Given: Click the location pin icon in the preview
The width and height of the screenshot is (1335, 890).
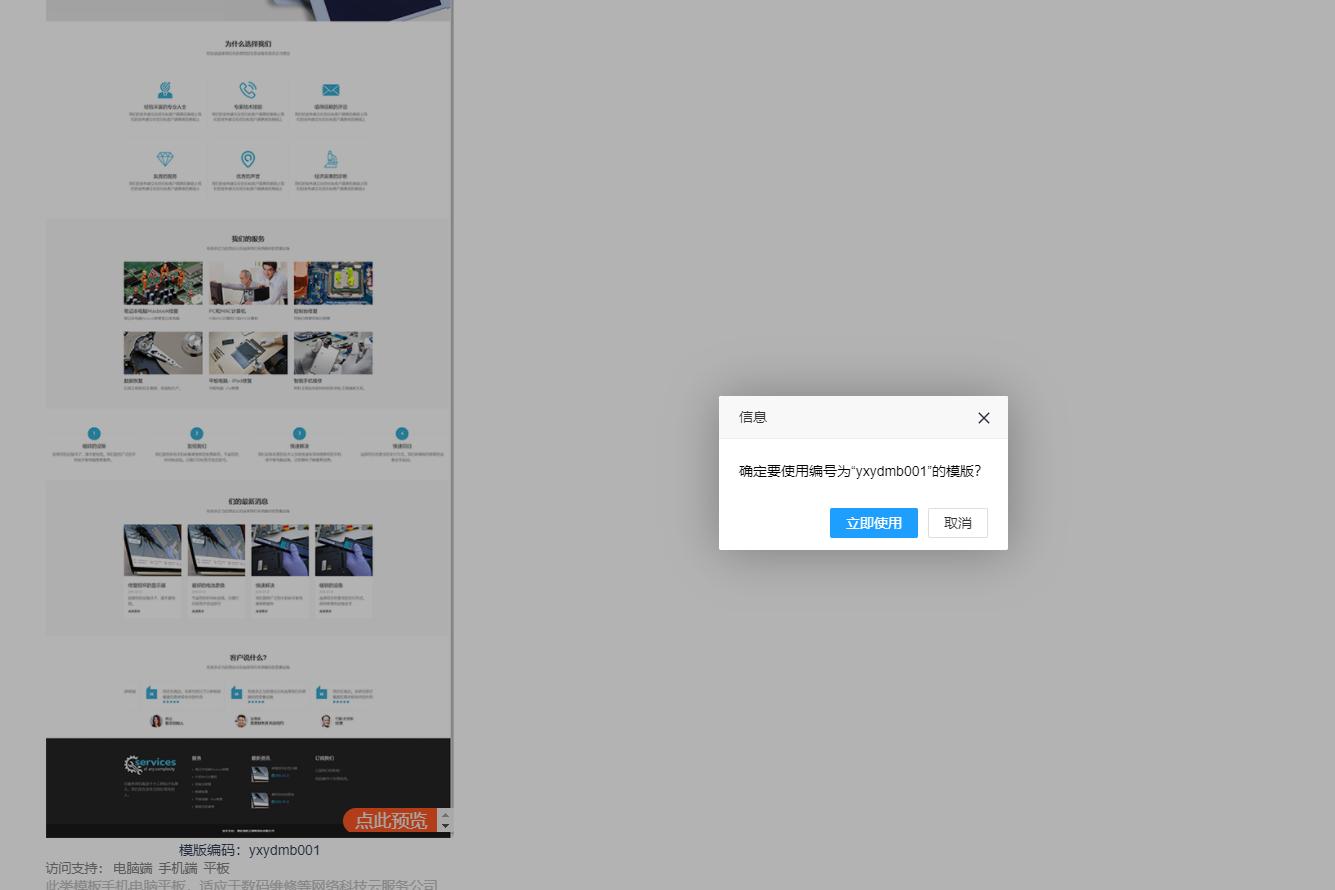Looking at the screenshot, I should click(248, 160).
